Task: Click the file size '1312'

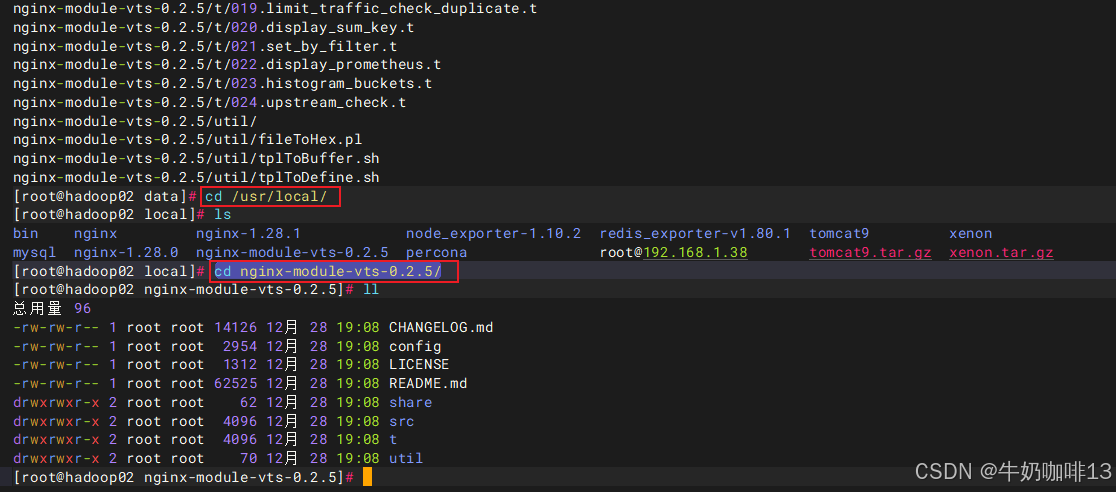Action: pyautogui.click(x=240, y=365)
